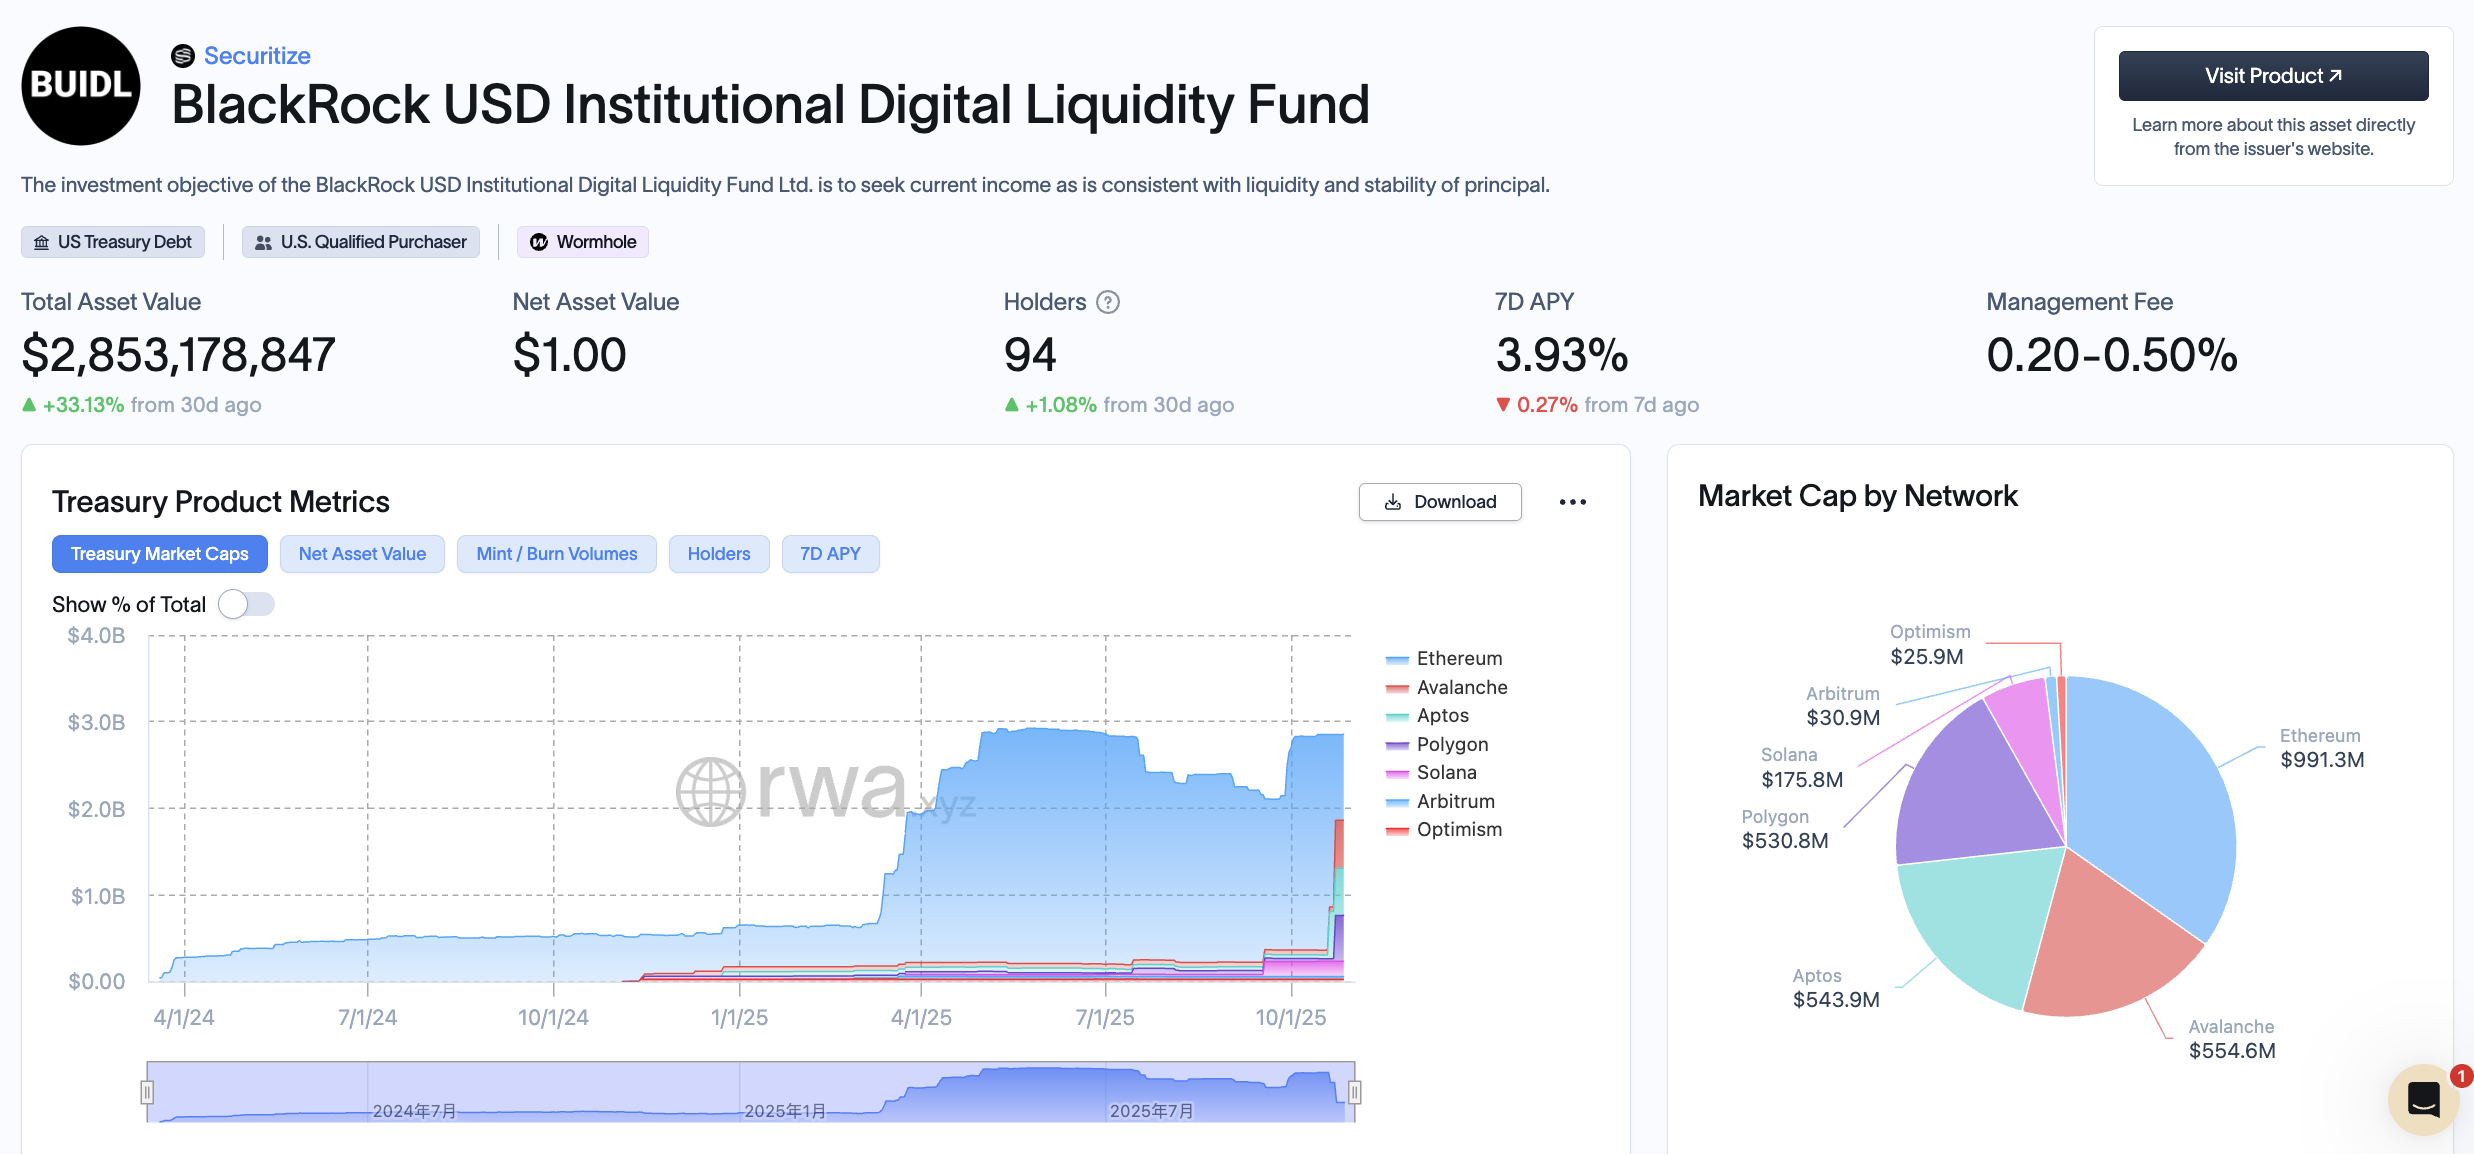Click the Holders help question-mark icon

tap(1108, 302)
